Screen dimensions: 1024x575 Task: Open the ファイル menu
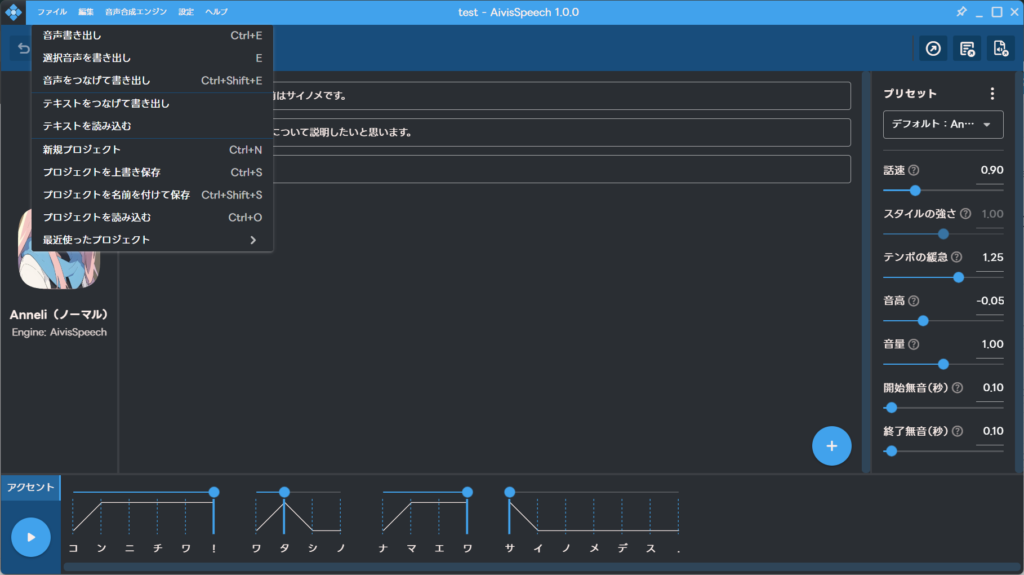pos(52,12)
